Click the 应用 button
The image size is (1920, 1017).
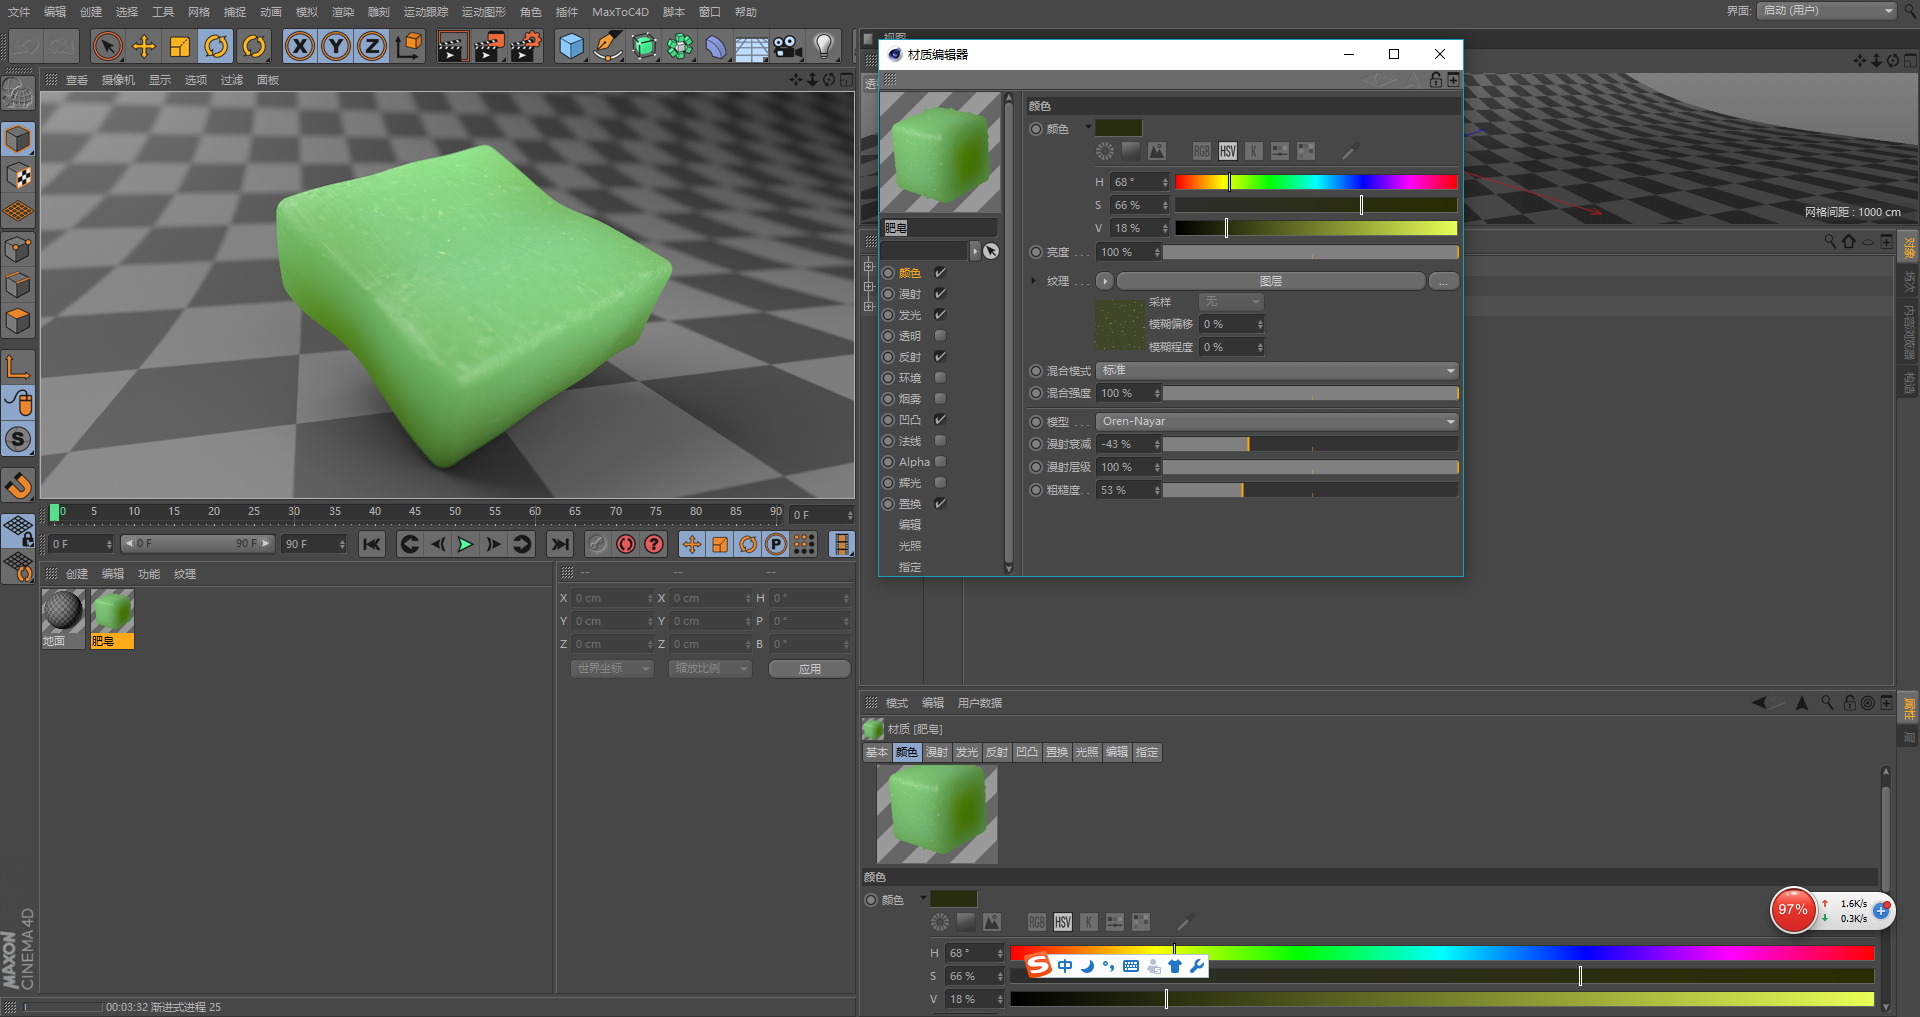click(x=809, y=669)
